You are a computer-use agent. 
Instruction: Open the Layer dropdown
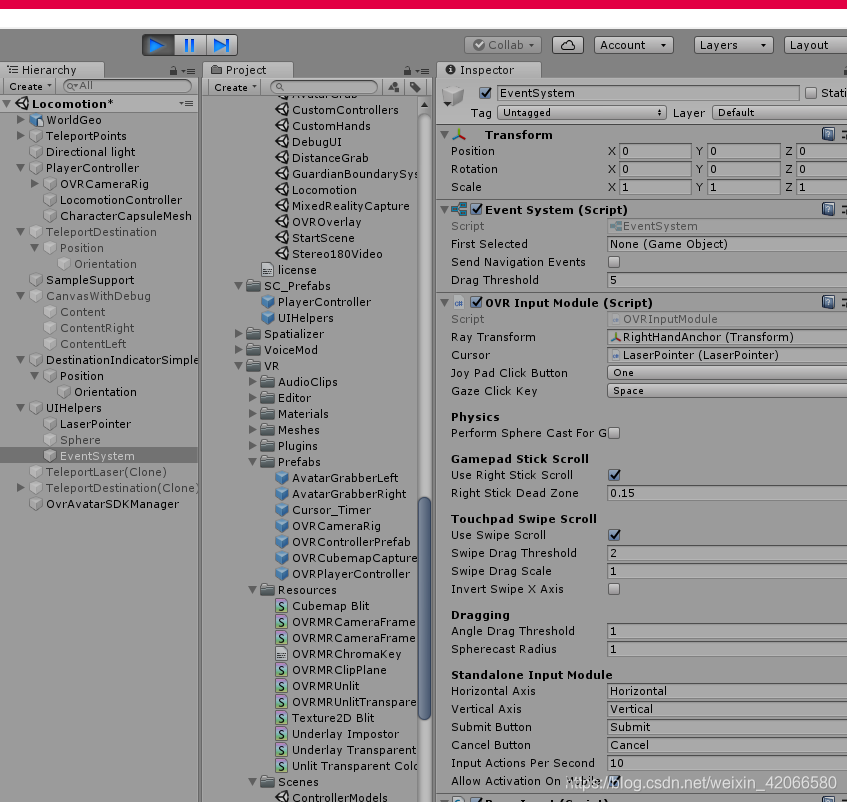point(779,113)
